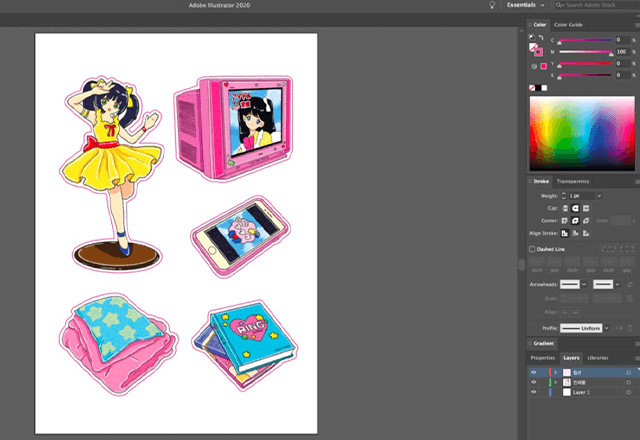Click the Black (K) slider track

tap(585, 75)
